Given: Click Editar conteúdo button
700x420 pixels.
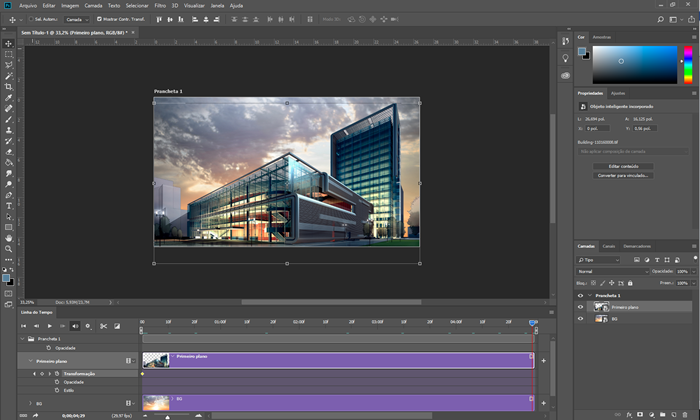Looking at the screenshot, I should [x=623, y=166].
